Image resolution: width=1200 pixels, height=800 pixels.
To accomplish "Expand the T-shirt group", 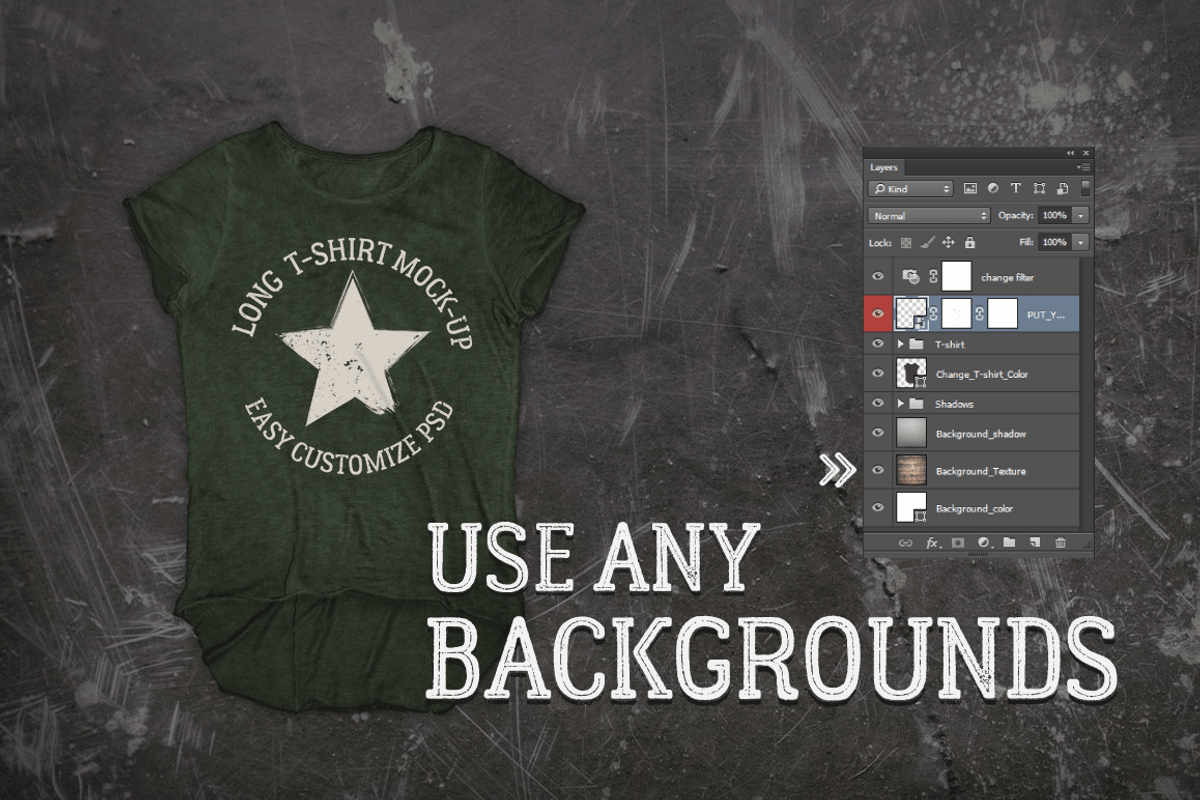I will [x=900, y=343].
